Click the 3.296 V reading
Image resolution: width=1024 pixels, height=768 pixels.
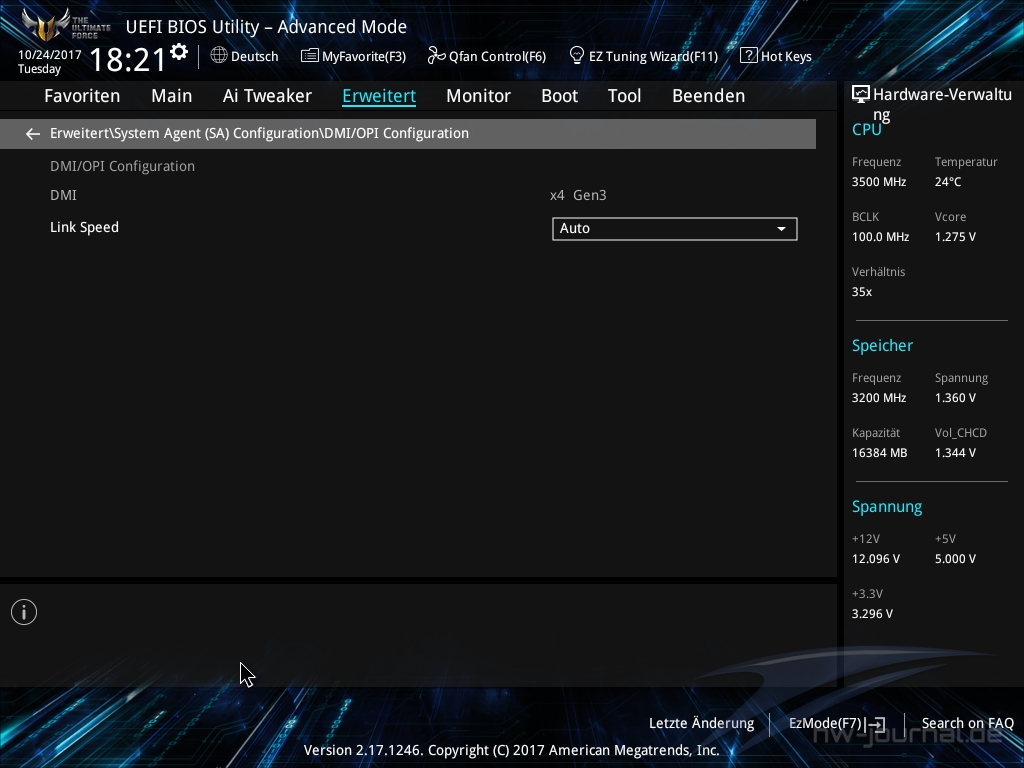[872, 614]
